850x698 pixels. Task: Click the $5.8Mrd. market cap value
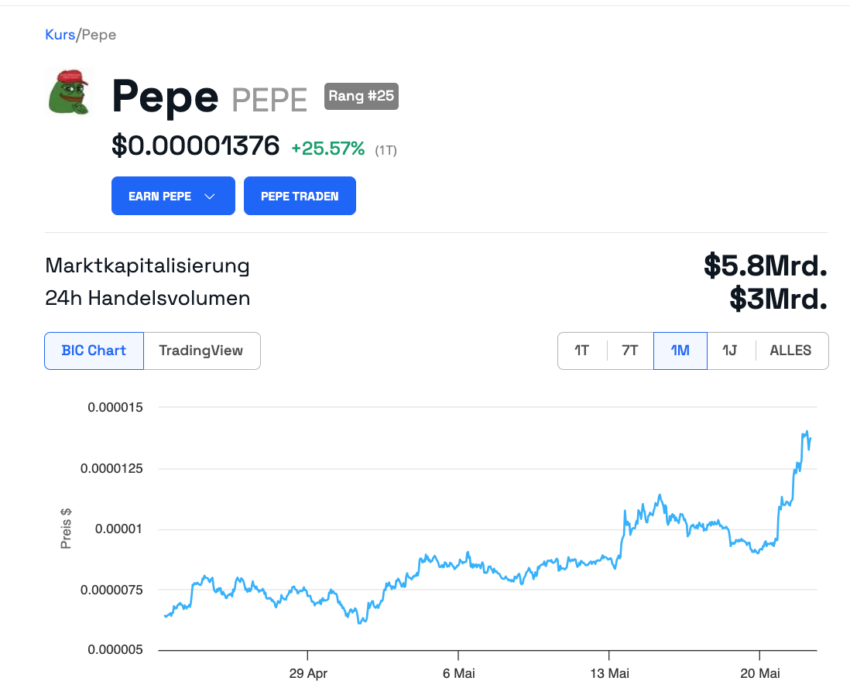click(765, 266)
